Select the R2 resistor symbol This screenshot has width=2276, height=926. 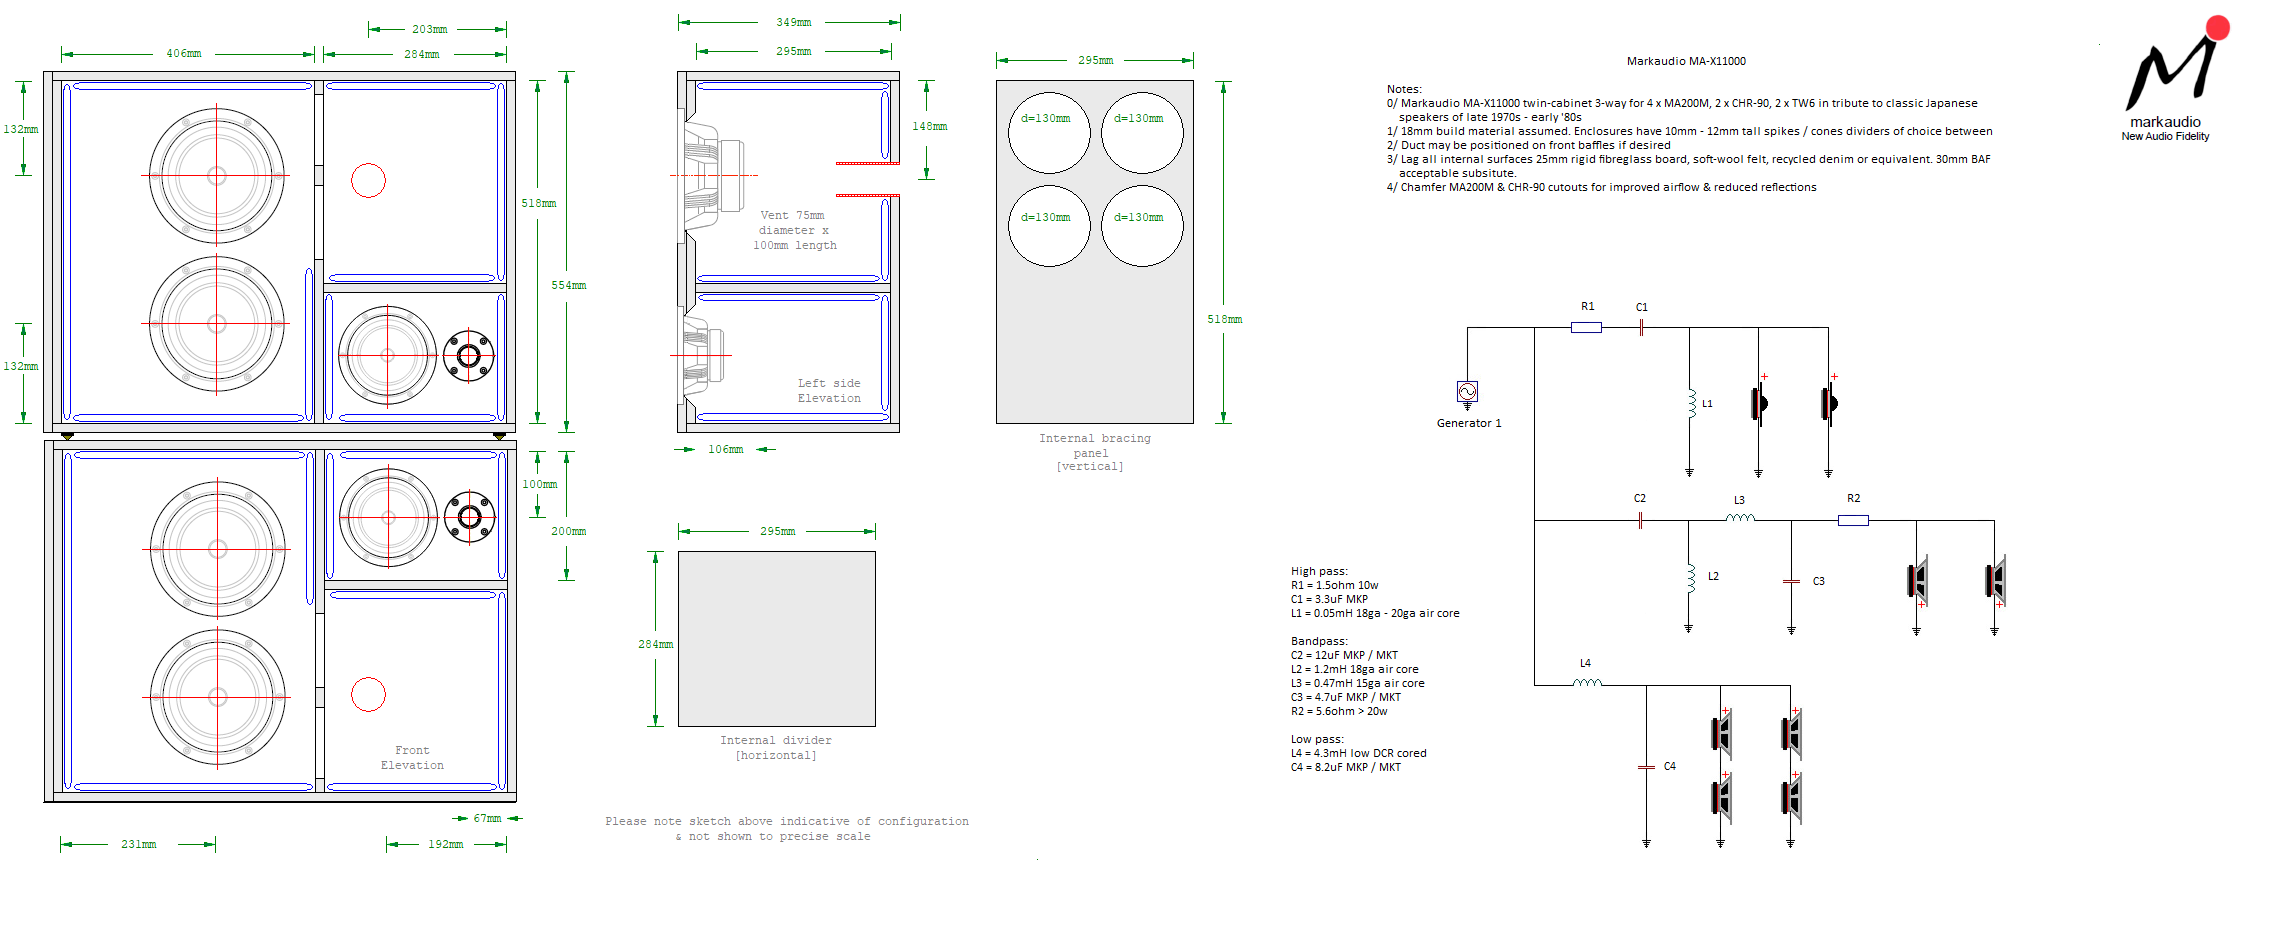click(1853, 520)
